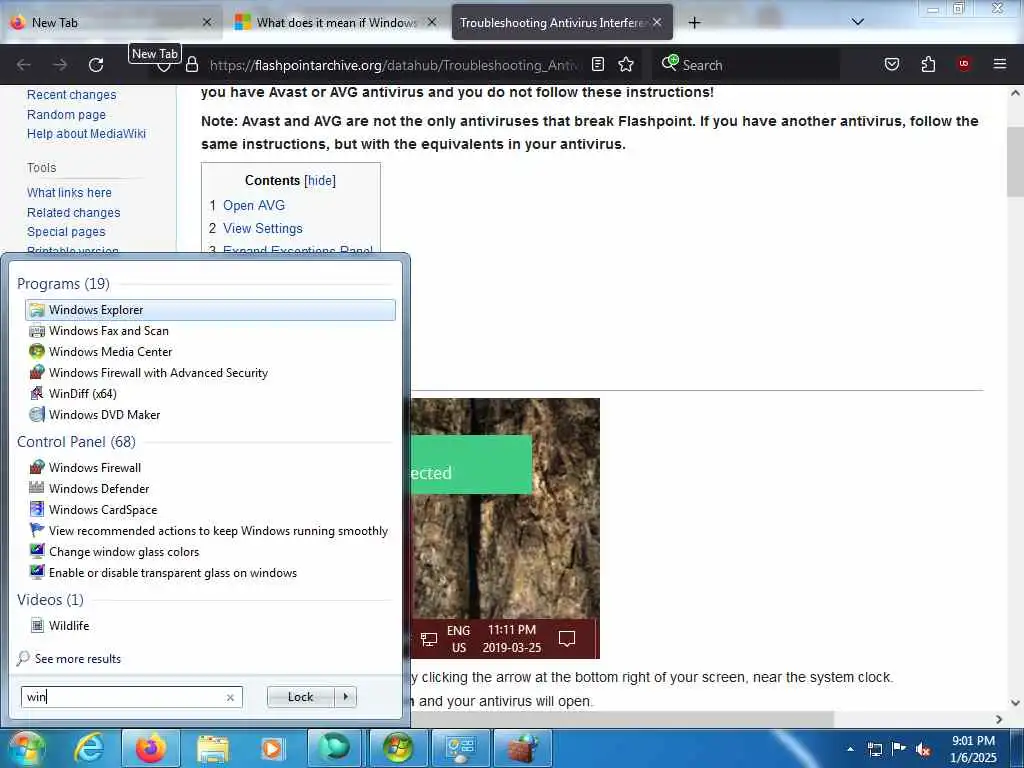The width and height of the screenshot is (1024, 768).
Task: Show hidden system tray icons
Action: point(850,749)
